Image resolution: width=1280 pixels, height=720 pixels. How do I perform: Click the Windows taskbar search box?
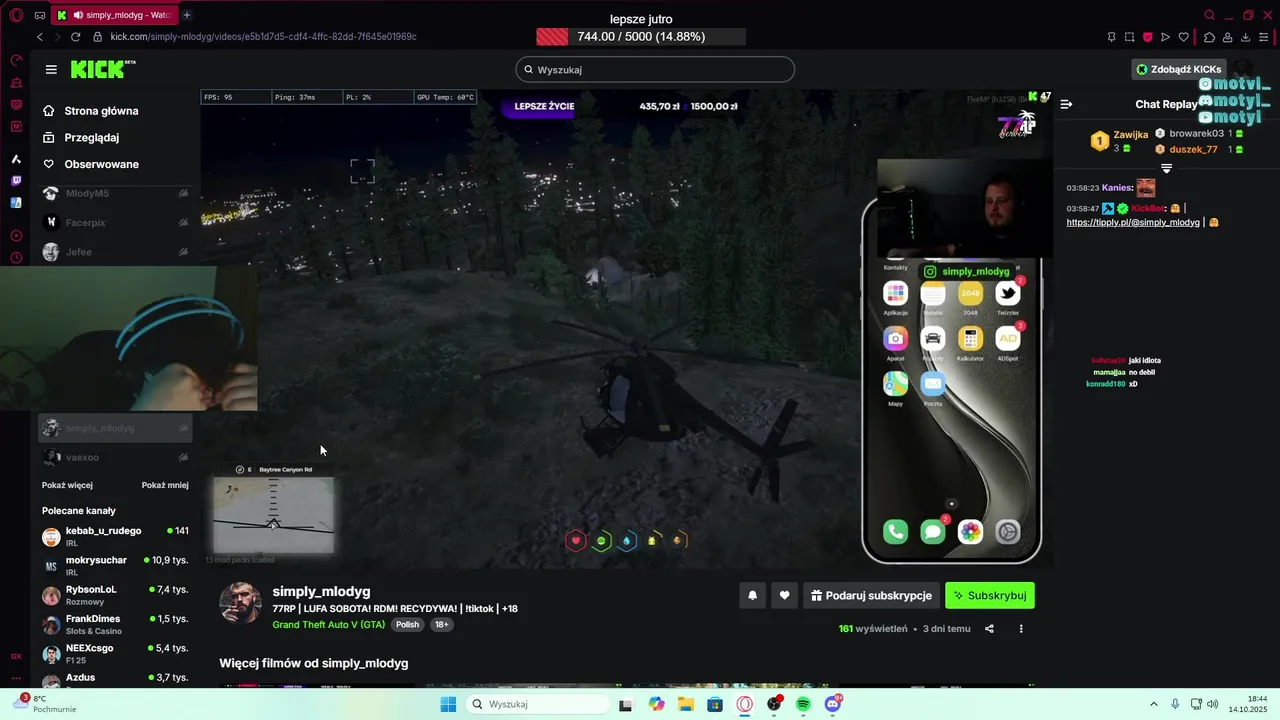point(537,704)
